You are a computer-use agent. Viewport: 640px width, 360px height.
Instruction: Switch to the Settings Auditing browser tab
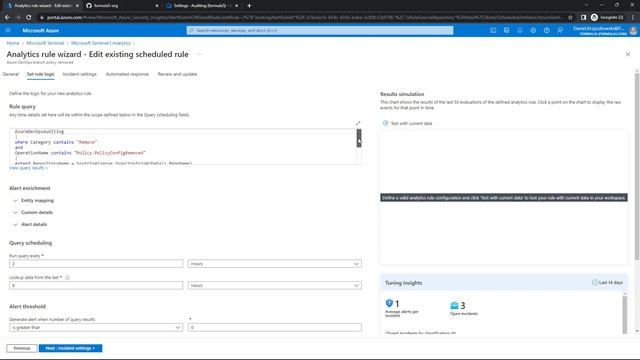click(x=202, y=6)
